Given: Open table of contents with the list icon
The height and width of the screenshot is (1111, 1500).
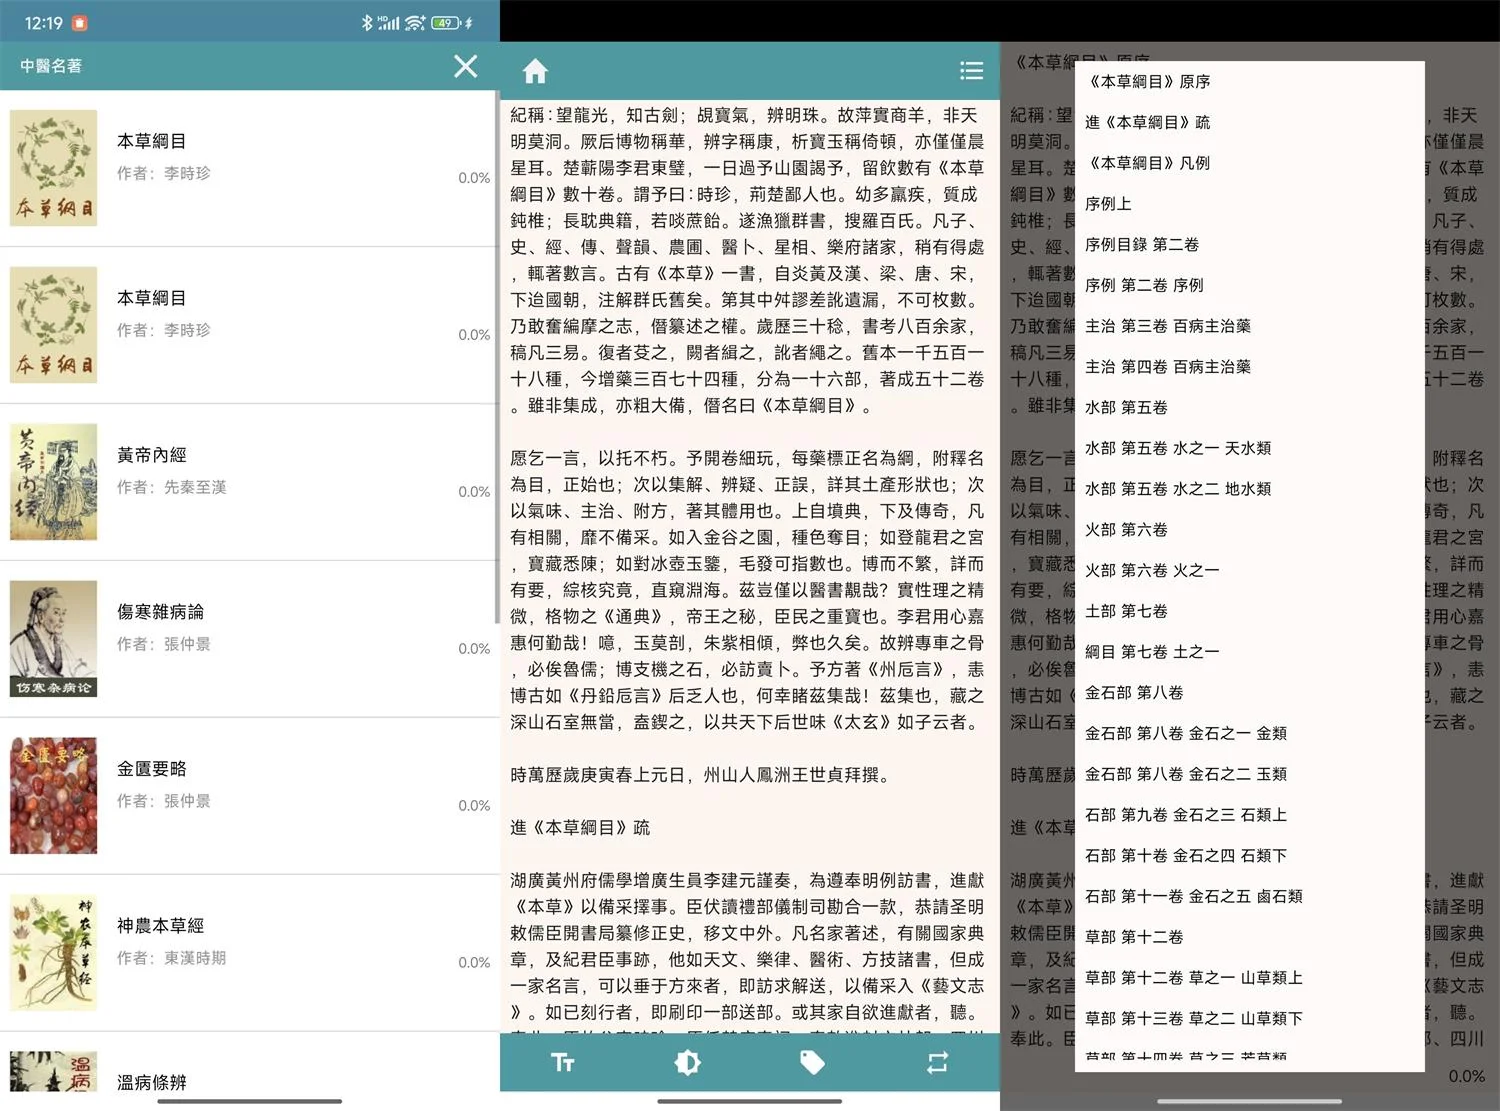Looking at the screenshot, I should (x=971, y=70).
